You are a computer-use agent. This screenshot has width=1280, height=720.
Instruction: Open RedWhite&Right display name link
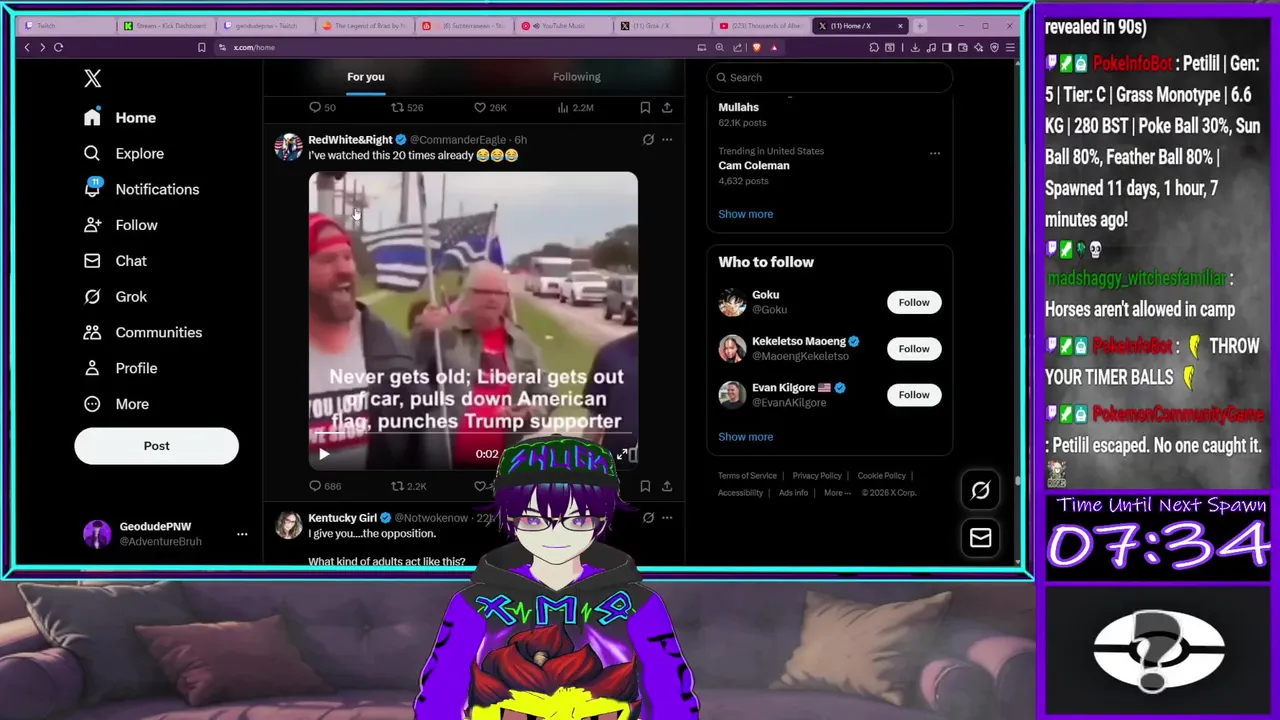click(350, 140)
